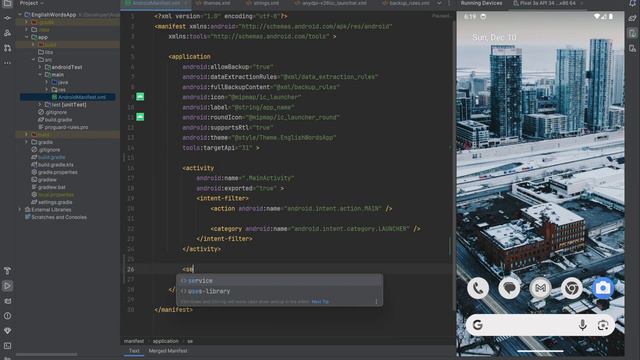
Task: Collapse the main folder
Action: click(x=40, y=75)
